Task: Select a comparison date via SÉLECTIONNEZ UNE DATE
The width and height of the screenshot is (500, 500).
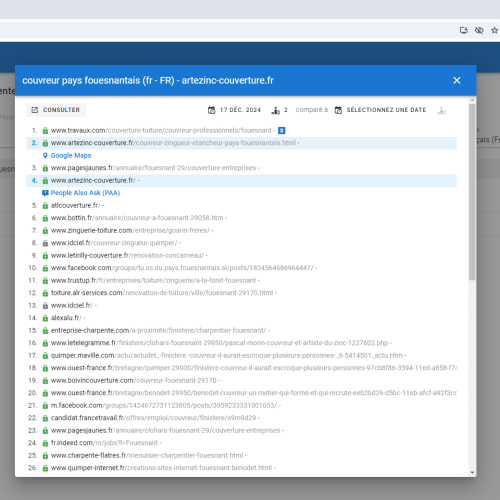Action: tap(386, 110)
